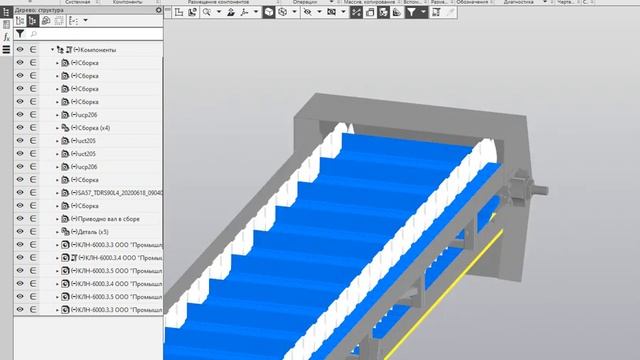Click the layered model icon left of filter
The width and height of the screenshot is (640, 360).
pyautogui.click(x=397, y=12)
